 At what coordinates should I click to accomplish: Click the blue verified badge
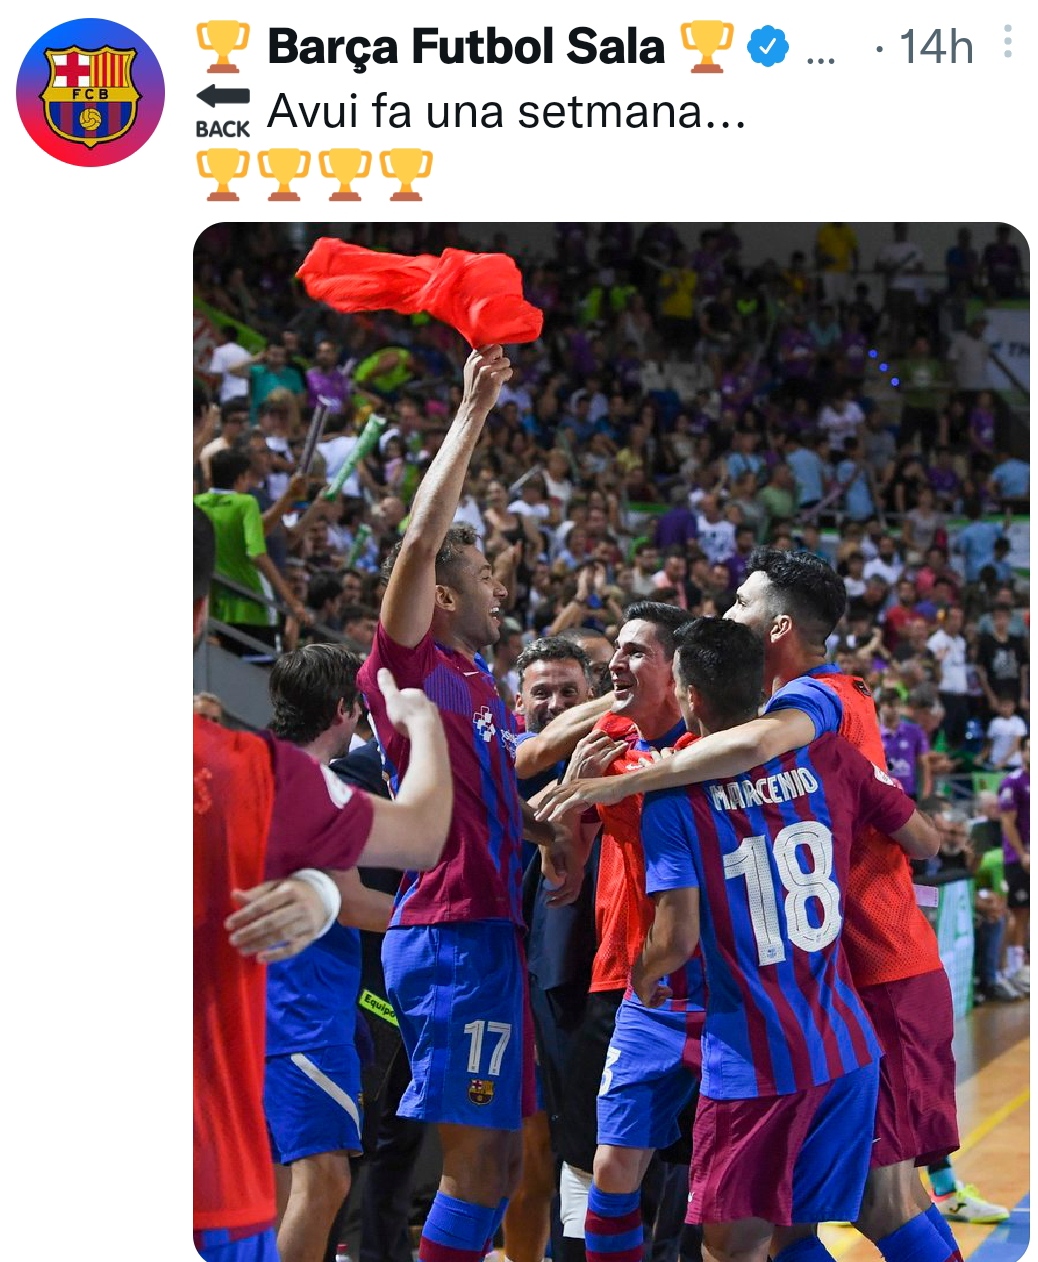tap(768, 46)
